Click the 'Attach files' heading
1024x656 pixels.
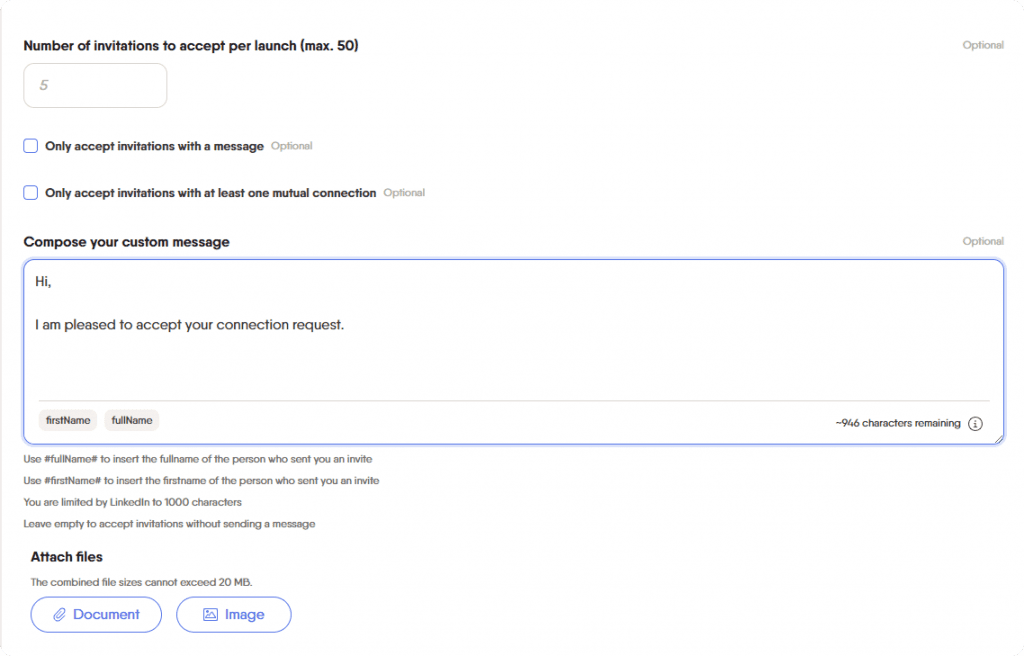(x=66, y=557)
